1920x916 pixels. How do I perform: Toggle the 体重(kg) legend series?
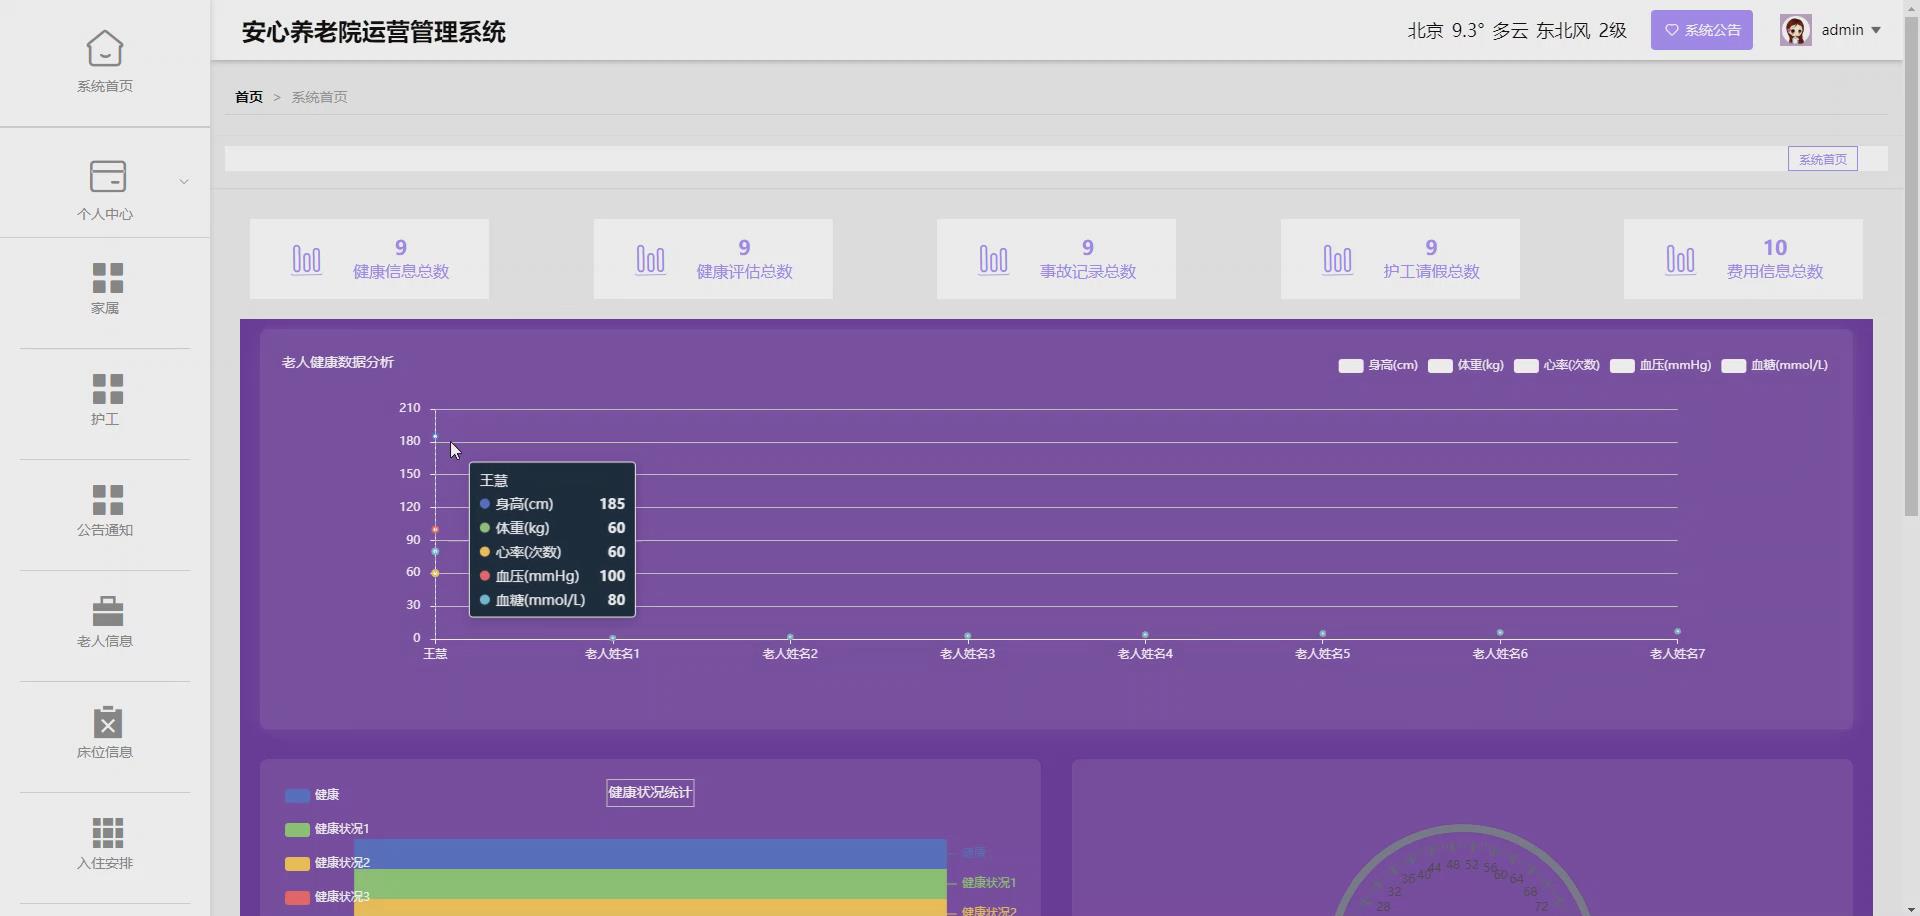click(x=1466, y=365)
